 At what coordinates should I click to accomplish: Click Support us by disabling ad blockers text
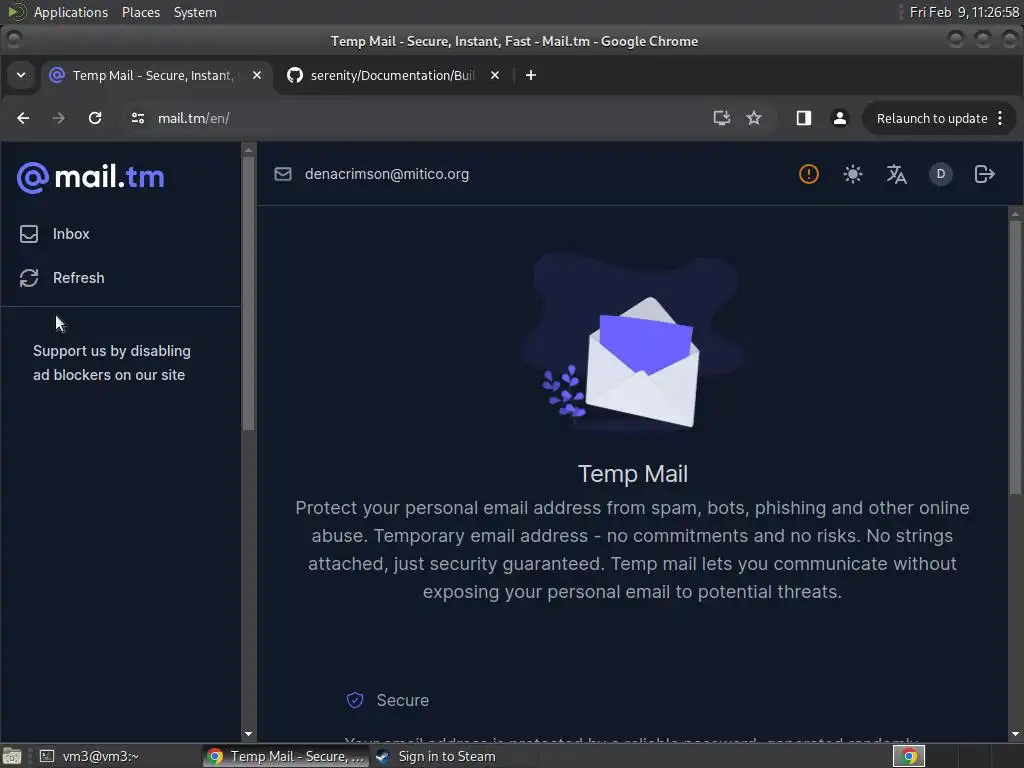point(111,363)
